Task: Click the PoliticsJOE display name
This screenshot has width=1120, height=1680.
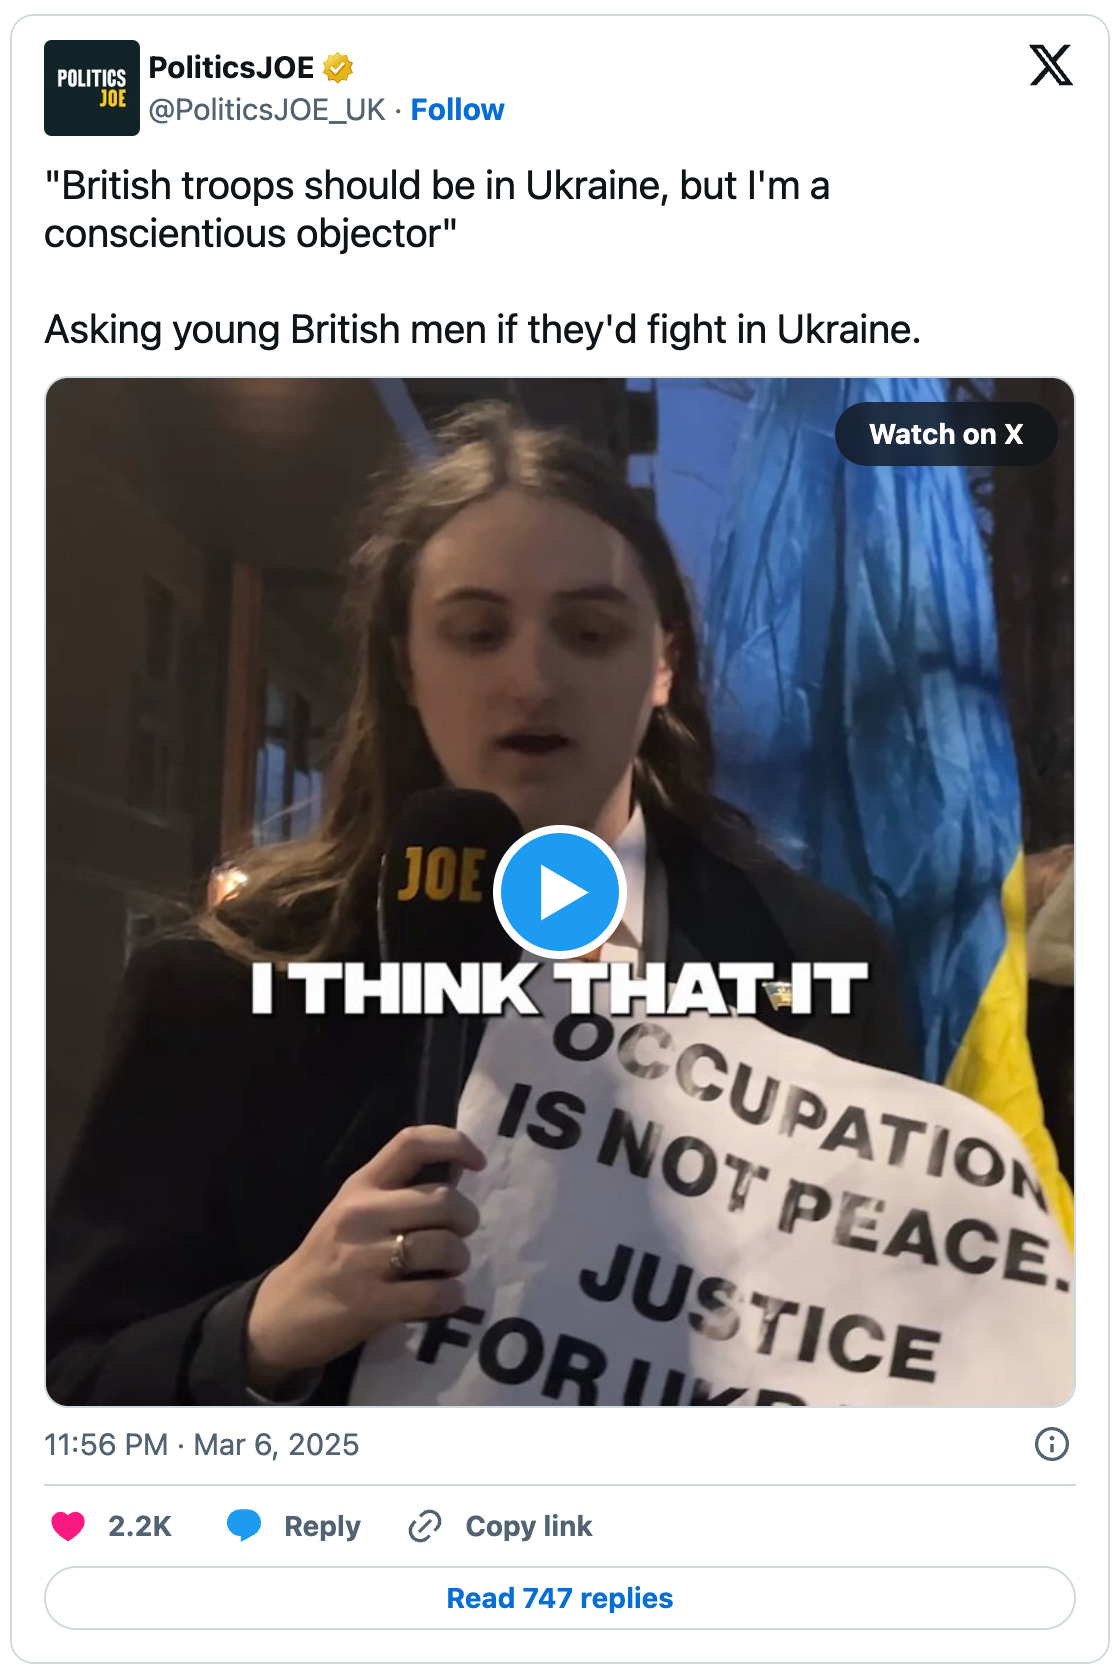Action: point(231,68)
